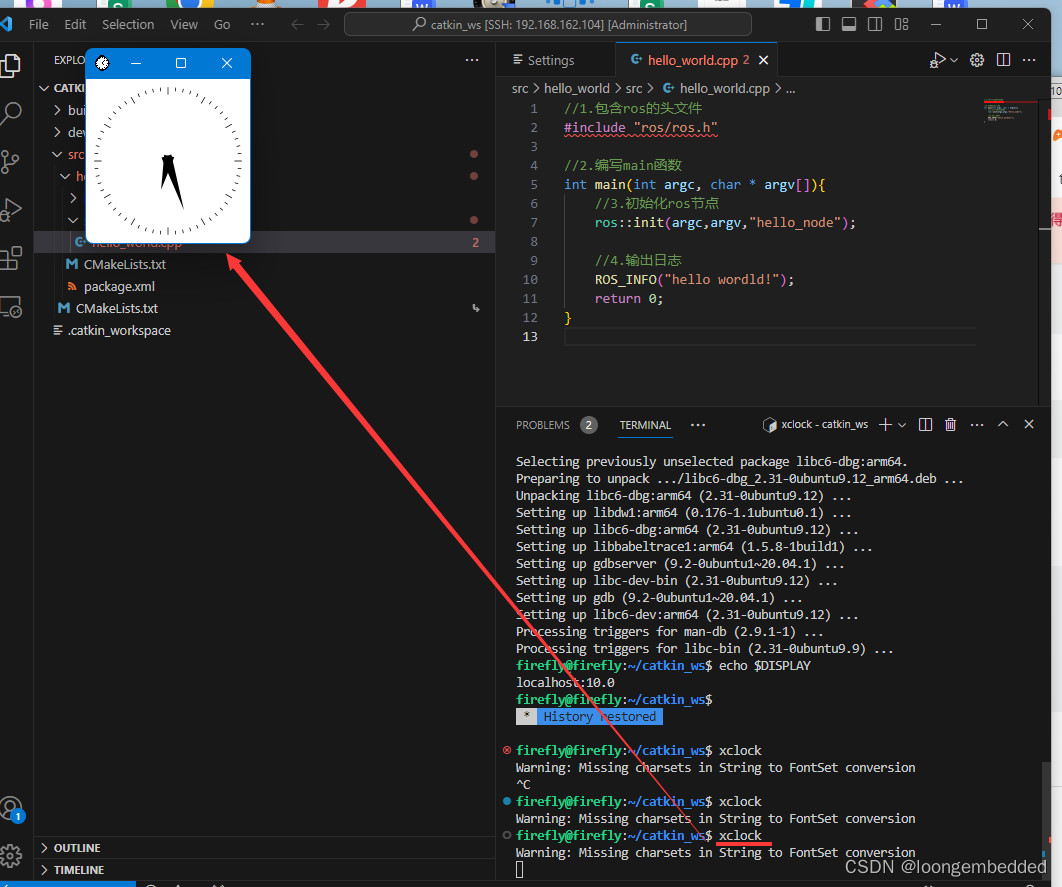Place cursor on line 13 of editor
This screenshot has height=887, width=1062.
769,337
